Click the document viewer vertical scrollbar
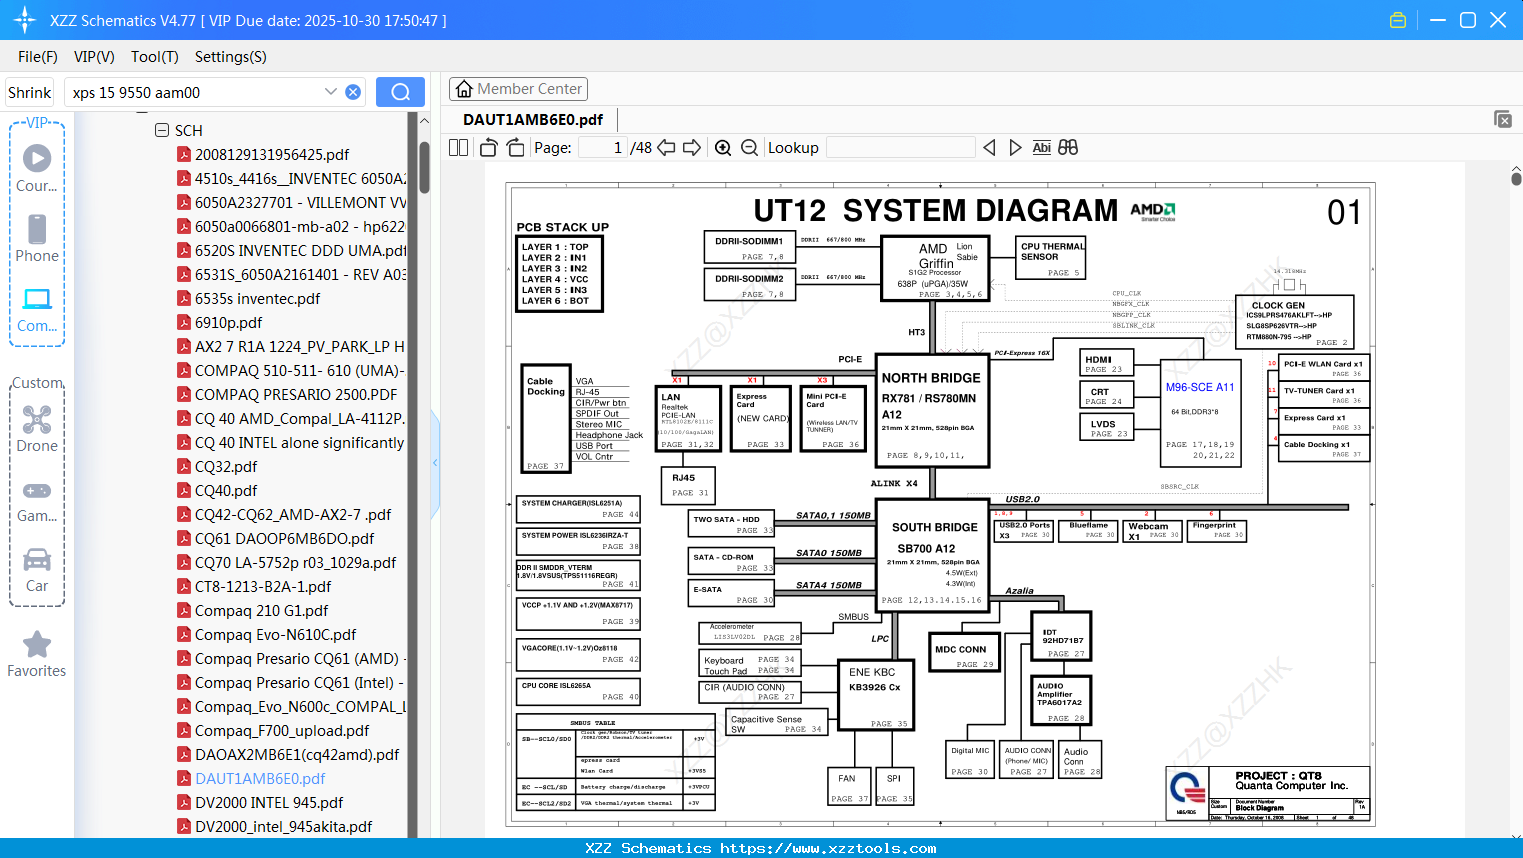Viewport: 1523px width, 858px height. pos(1516,177)
